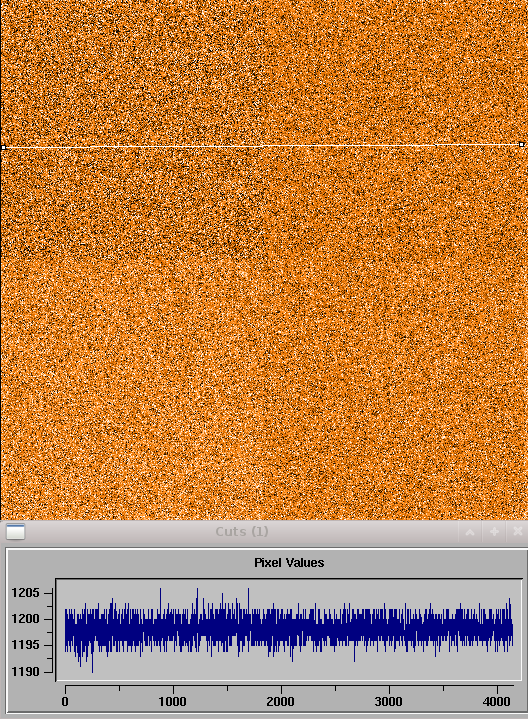Click the plus maximize button of Cuts window
This screenshot has height=719, width=528.
(x=494, y=532)
